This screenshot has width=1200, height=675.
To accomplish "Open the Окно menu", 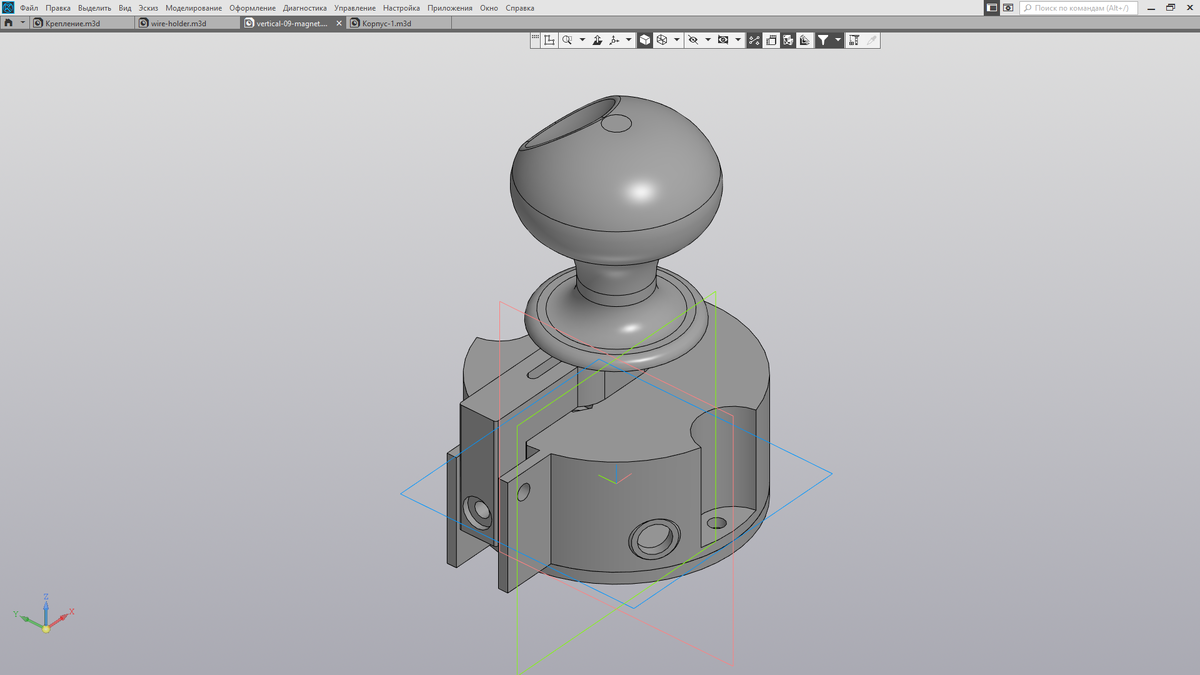I will point(489,7).
